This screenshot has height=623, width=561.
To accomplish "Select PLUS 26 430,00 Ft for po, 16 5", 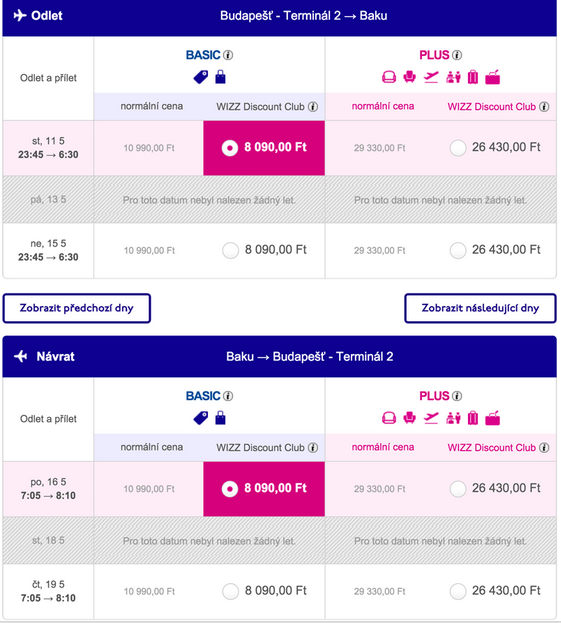I will click(x=458, y=489).
